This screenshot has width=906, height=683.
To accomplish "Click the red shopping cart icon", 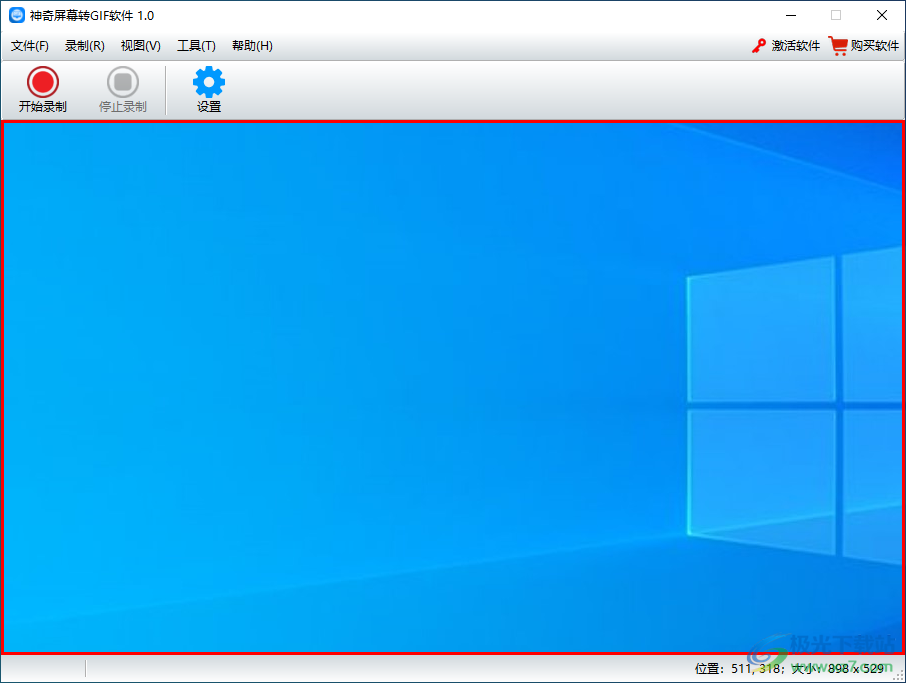I will coord(837,46).
